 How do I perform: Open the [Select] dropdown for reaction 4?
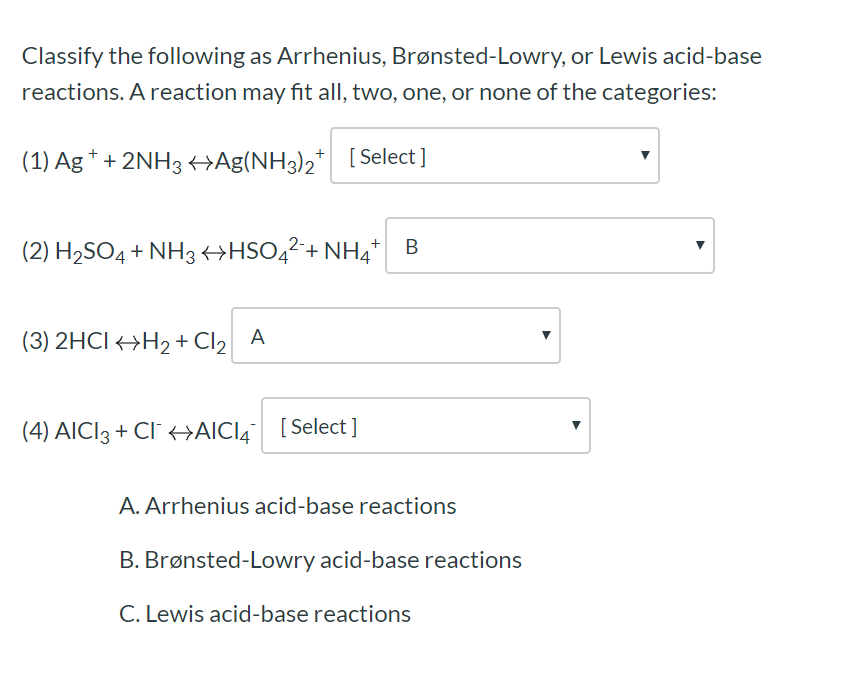coord(425,426)
